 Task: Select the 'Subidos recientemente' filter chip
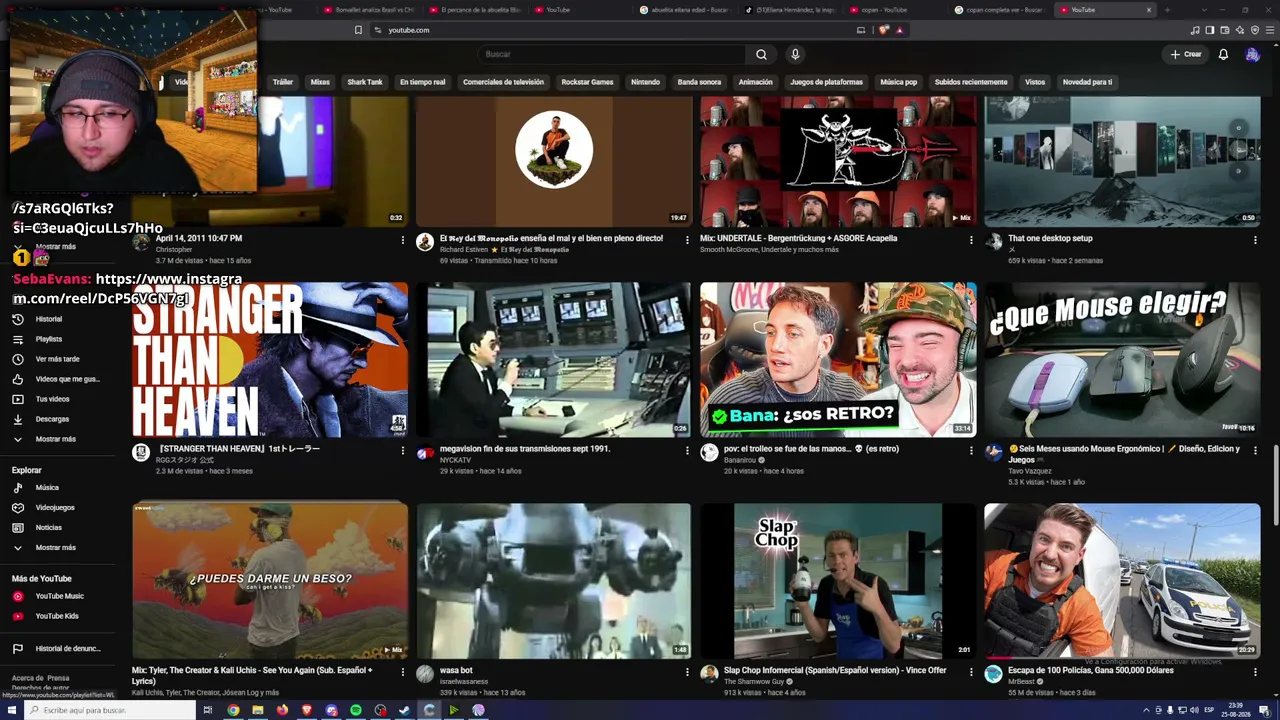(x=971, y=82)
